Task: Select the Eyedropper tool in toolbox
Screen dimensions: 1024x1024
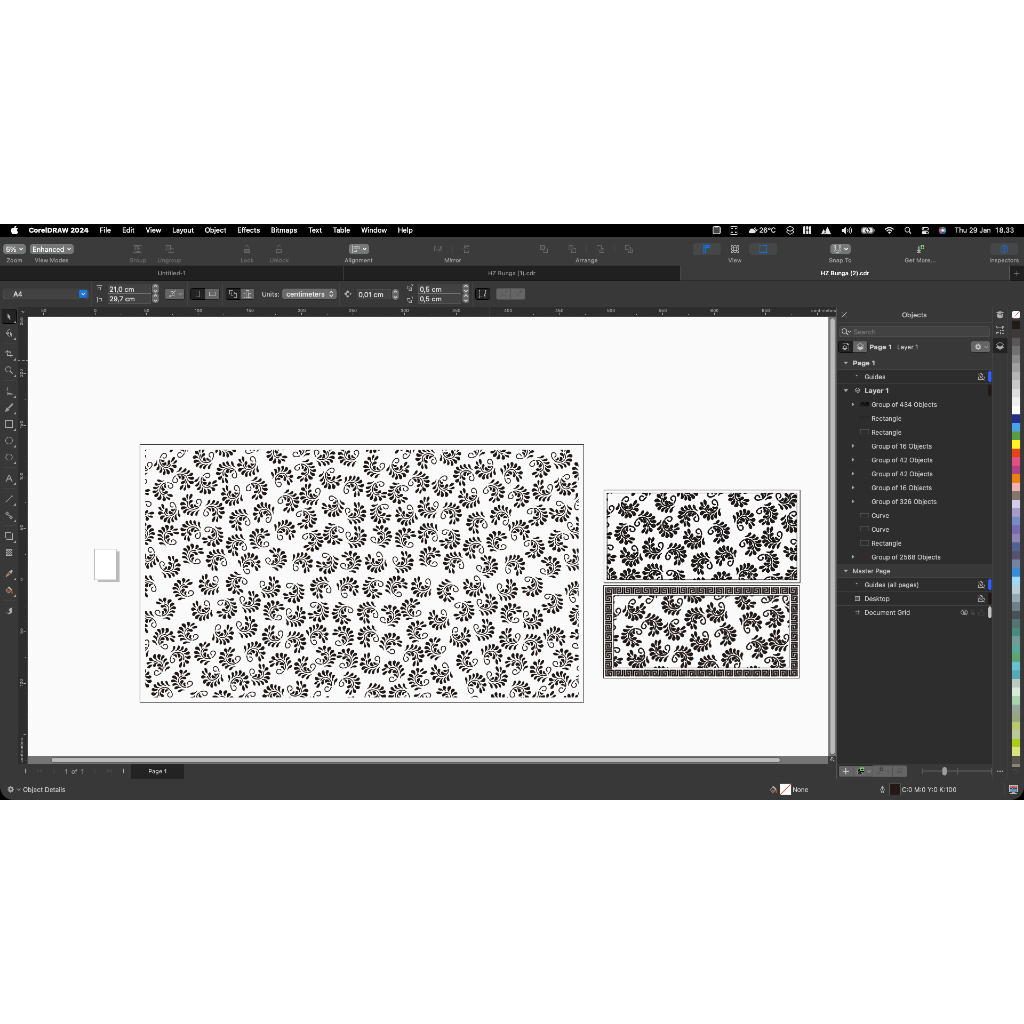Action: pyautogui.click(x=9, y=573)
